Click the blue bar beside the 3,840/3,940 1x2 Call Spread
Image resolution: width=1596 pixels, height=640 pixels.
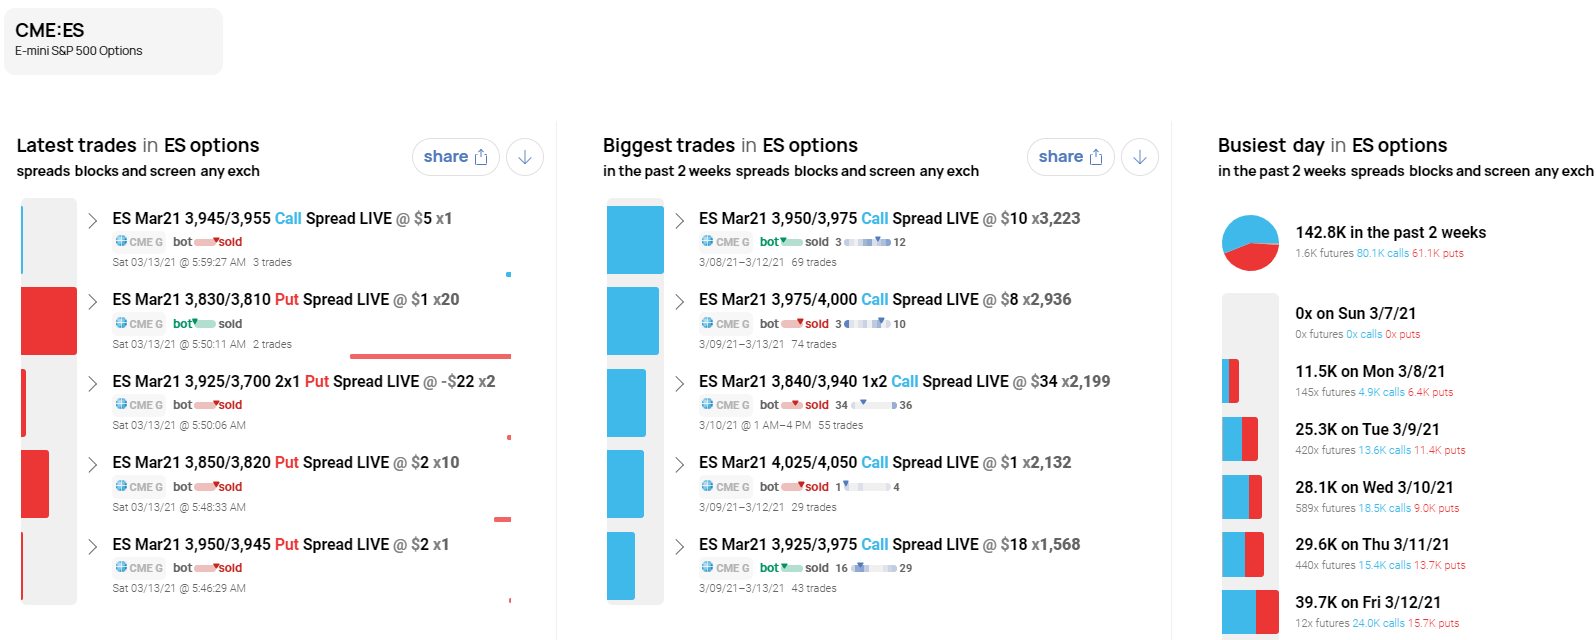pyautogui.click(x=626, y=402)
